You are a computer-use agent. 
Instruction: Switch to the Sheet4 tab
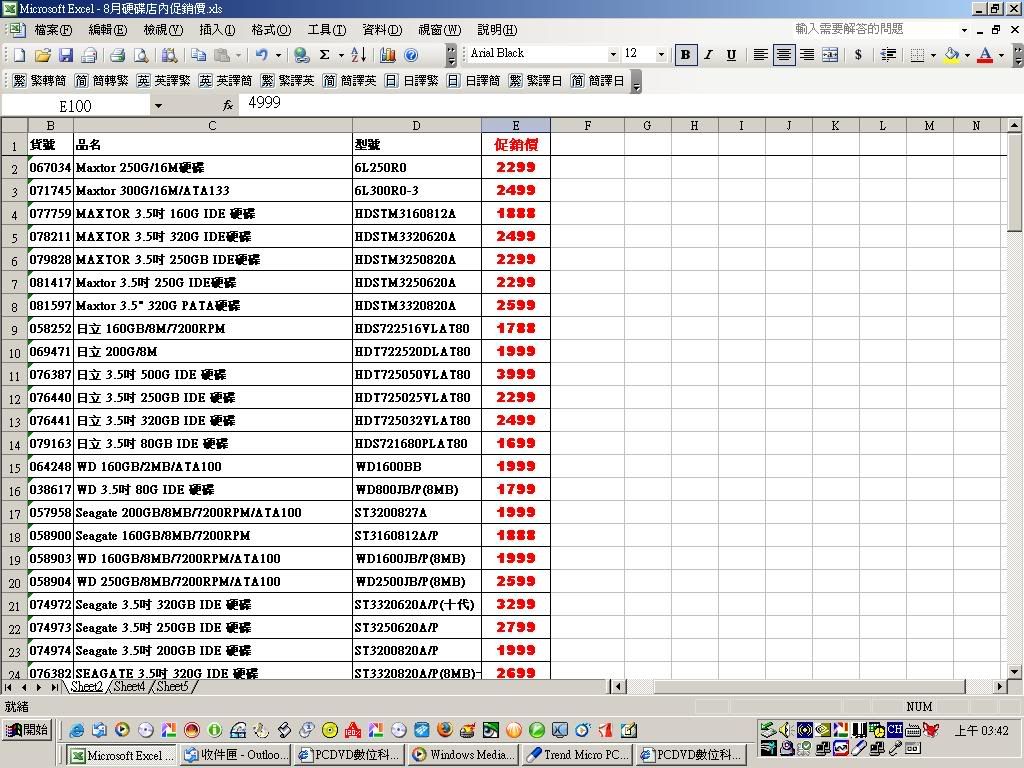(x=129, y=686)
